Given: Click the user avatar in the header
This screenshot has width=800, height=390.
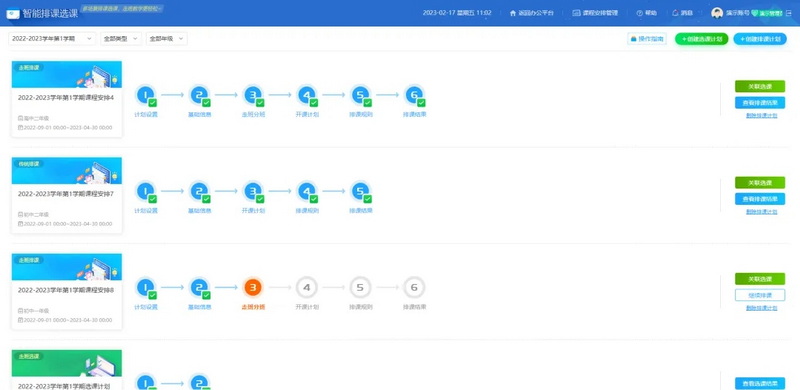Looking at the screenshot, I should tap(717, 13).
